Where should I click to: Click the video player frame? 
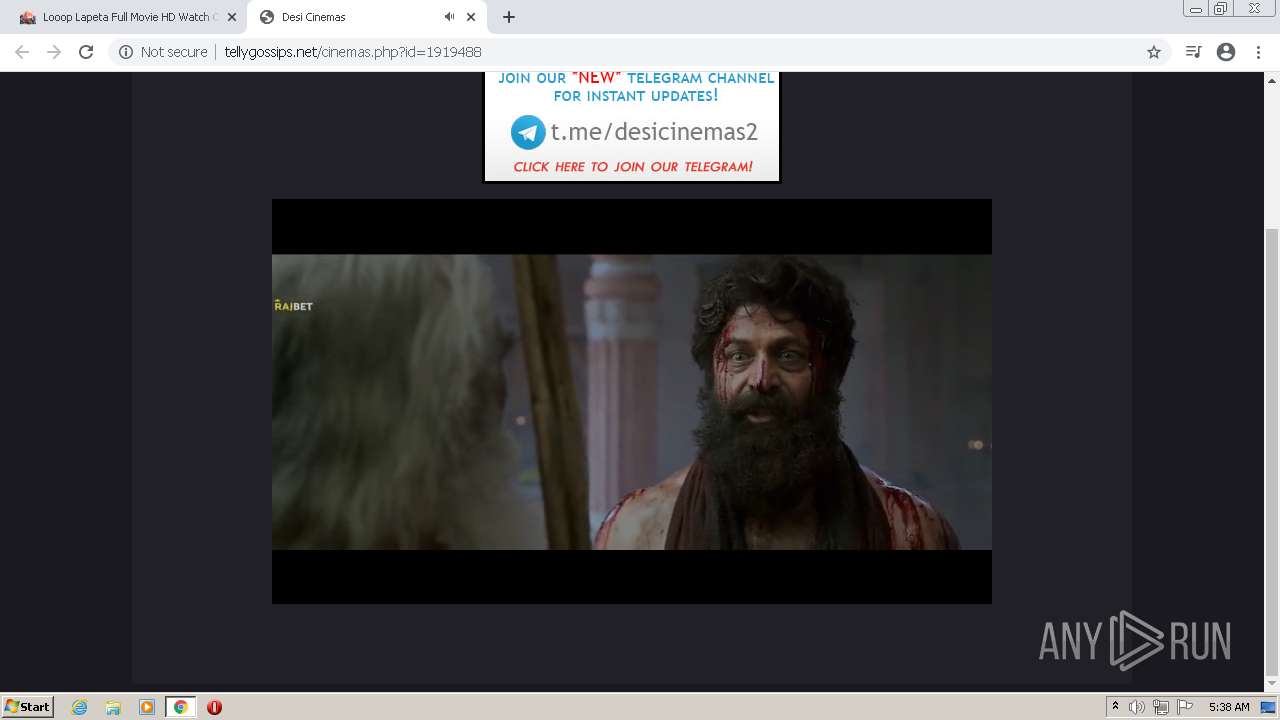(x=632, y=401)
